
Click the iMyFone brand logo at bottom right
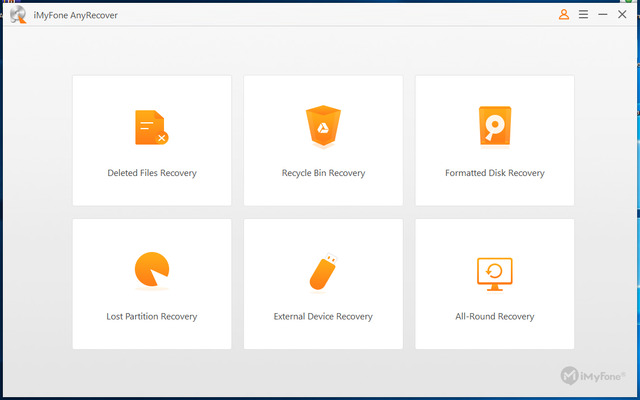click(595, 376)
